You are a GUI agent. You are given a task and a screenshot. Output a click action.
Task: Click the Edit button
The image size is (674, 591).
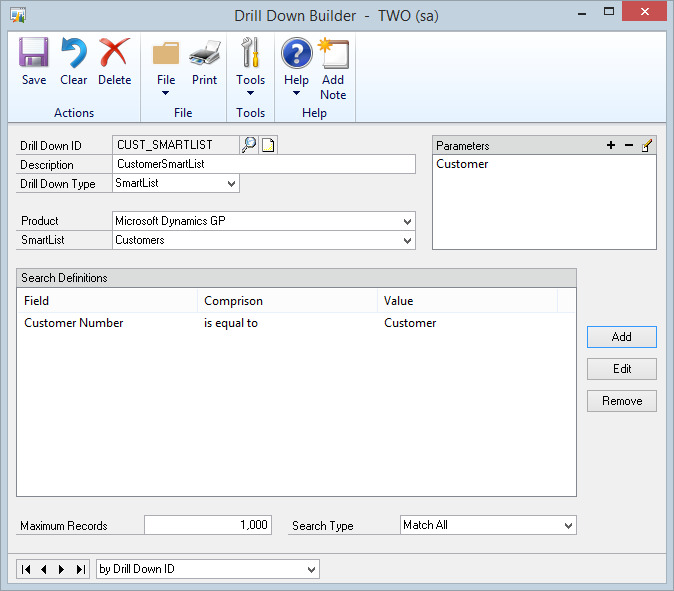[x=622, y=369]
